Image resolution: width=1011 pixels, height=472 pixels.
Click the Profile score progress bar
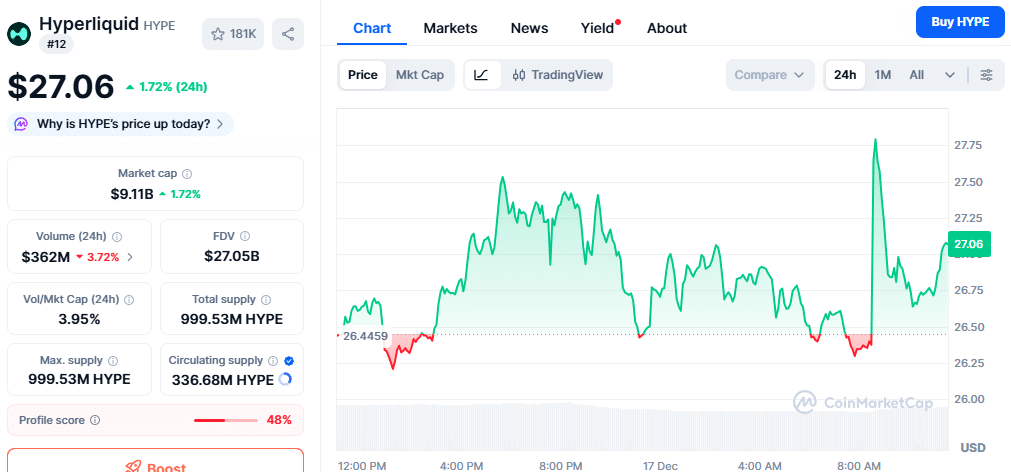pyautogui.click(x=226, y=420)
